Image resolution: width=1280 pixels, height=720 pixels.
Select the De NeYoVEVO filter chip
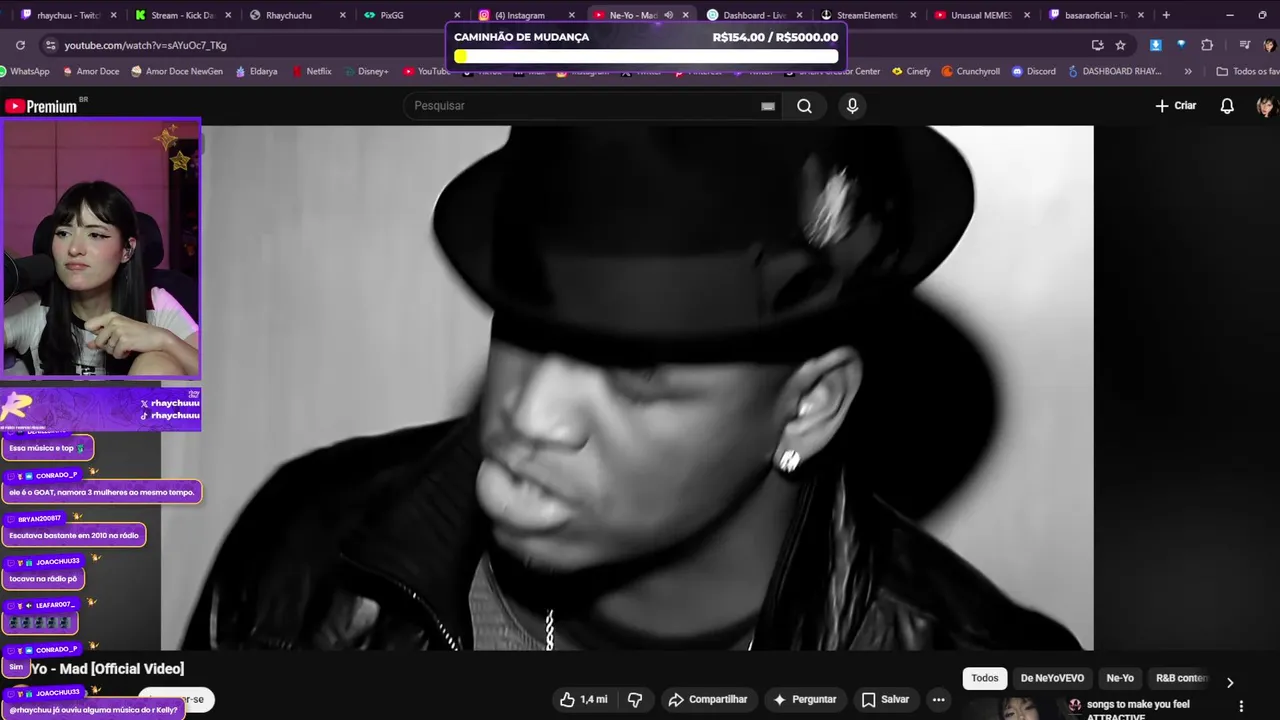(1052, 678)
